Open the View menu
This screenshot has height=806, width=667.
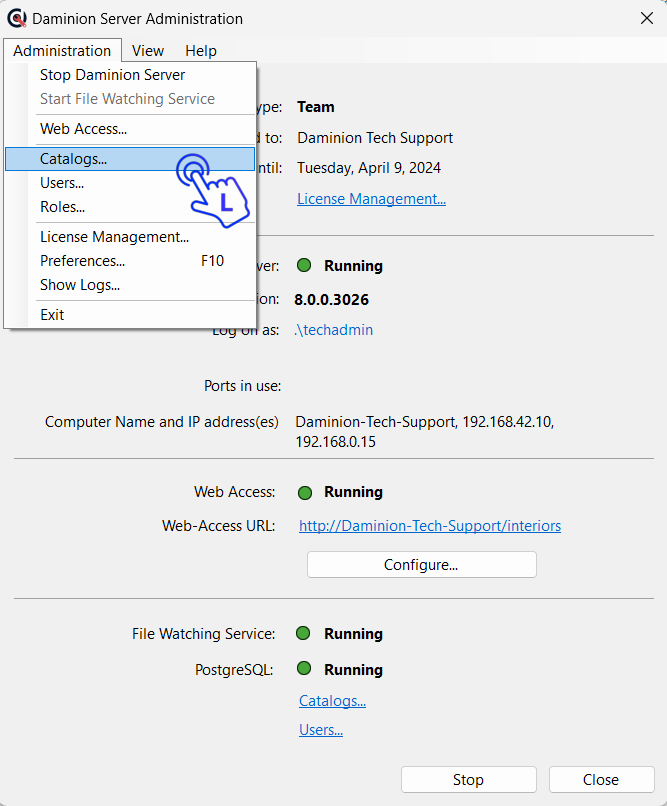click(x=148, y=51)
